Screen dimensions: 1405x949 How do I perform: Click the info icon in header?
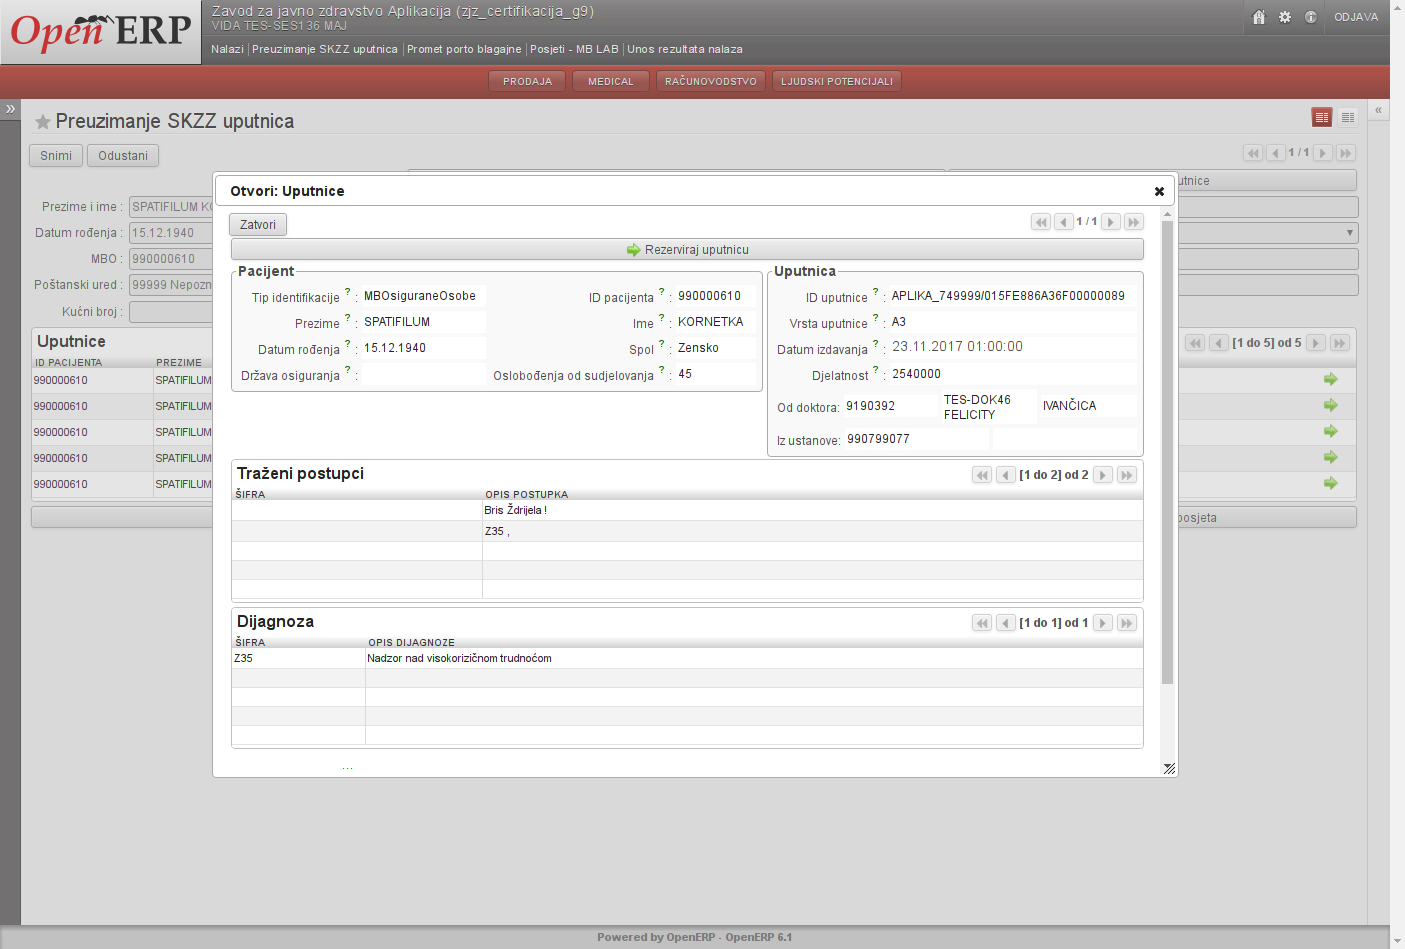tap(1311, 17)
